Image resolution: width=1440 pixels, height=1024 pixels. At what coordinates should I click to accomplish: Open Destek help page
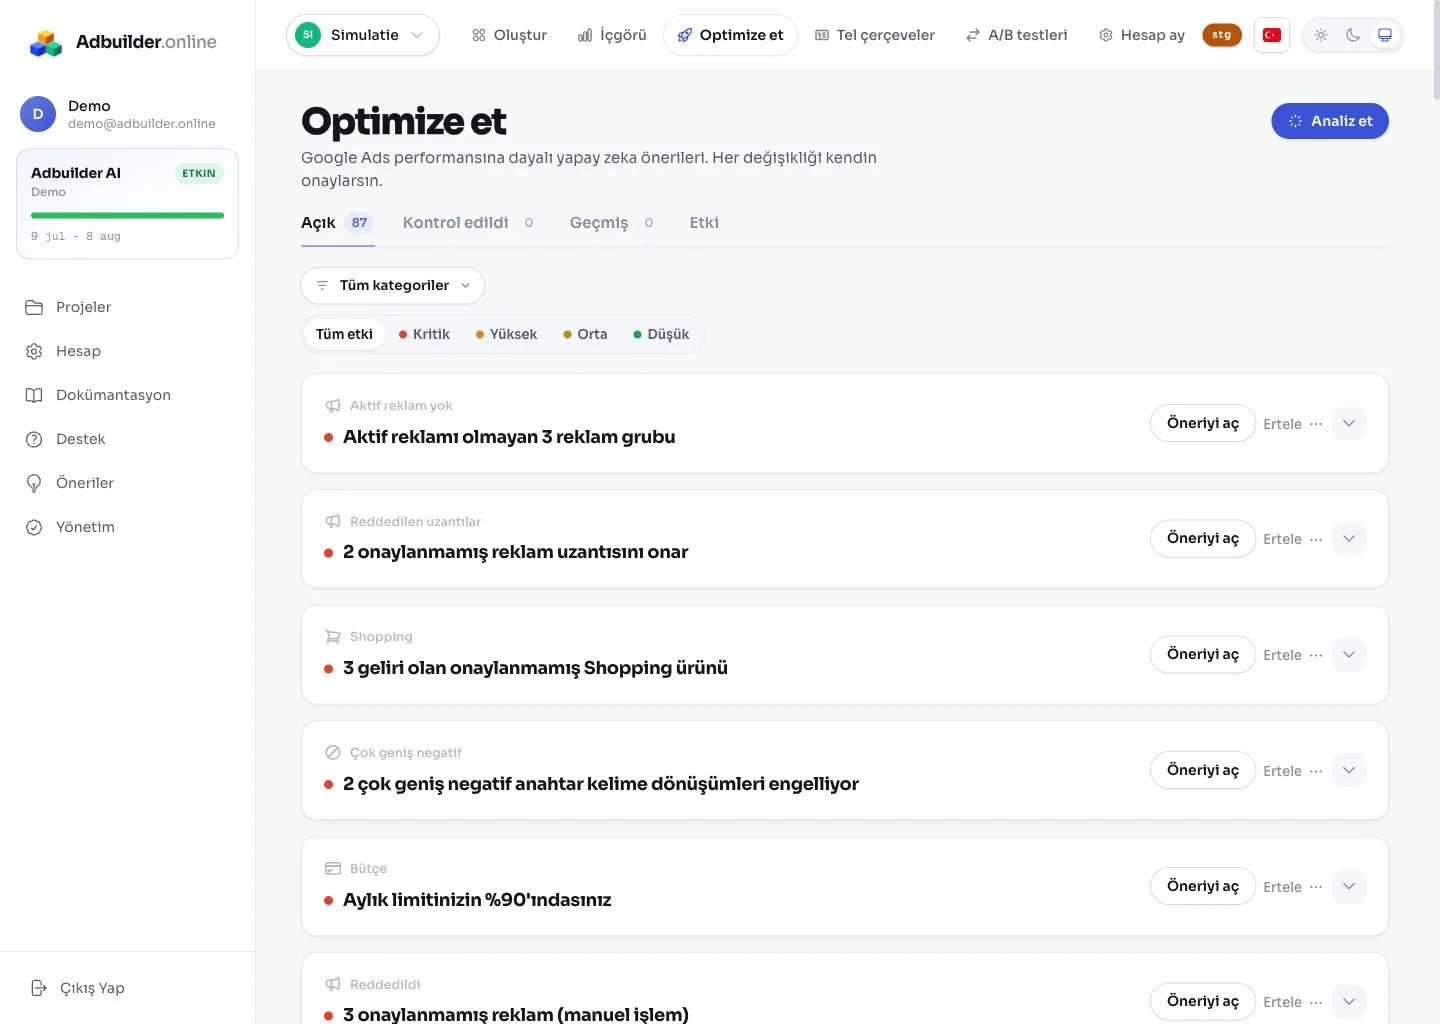127,439
